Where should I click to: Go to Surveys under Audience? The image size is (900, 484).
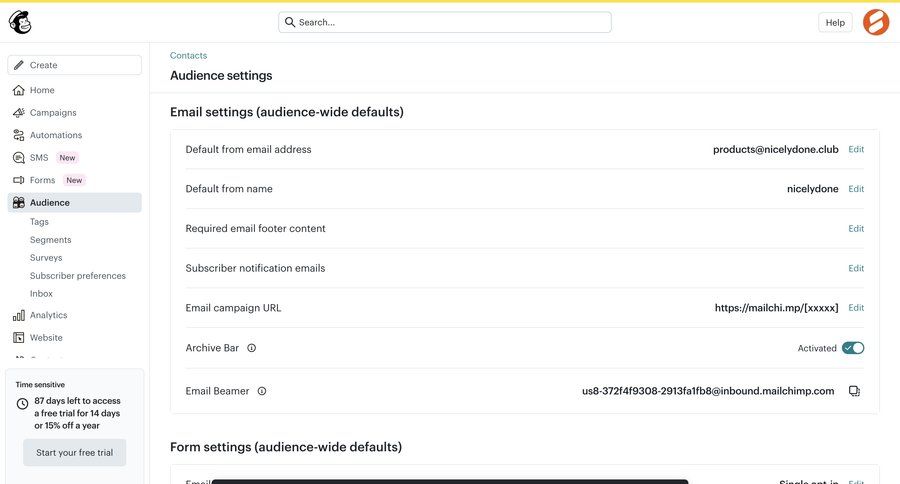click(x=46, y=258)
